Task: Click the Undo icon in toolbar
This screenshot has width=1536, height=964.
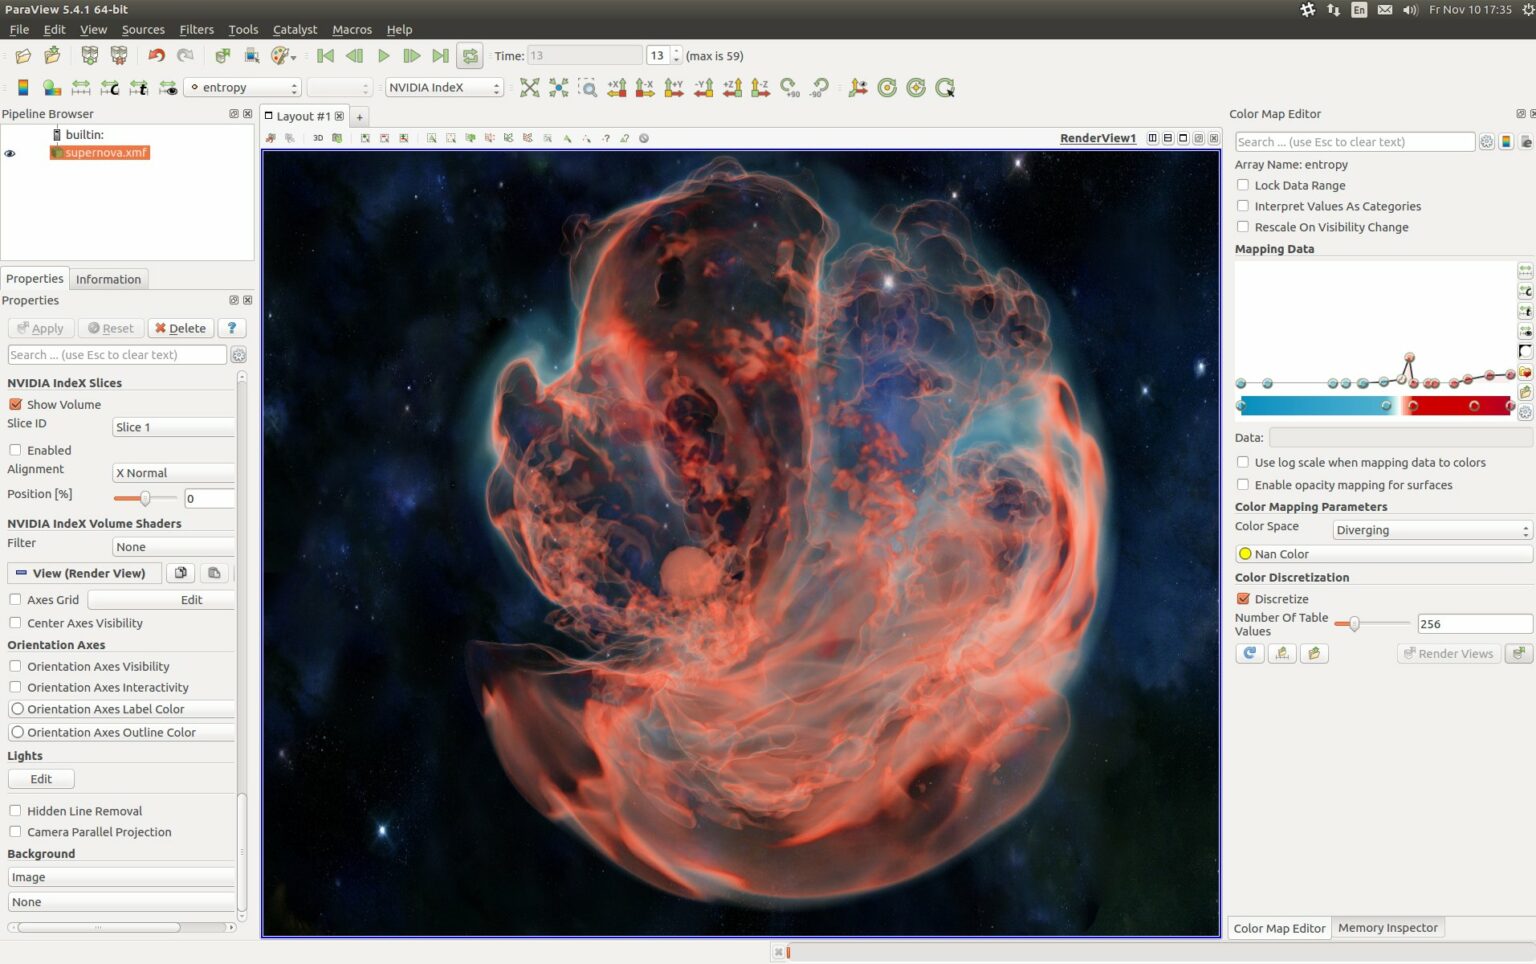Action: tap(156, 56)
